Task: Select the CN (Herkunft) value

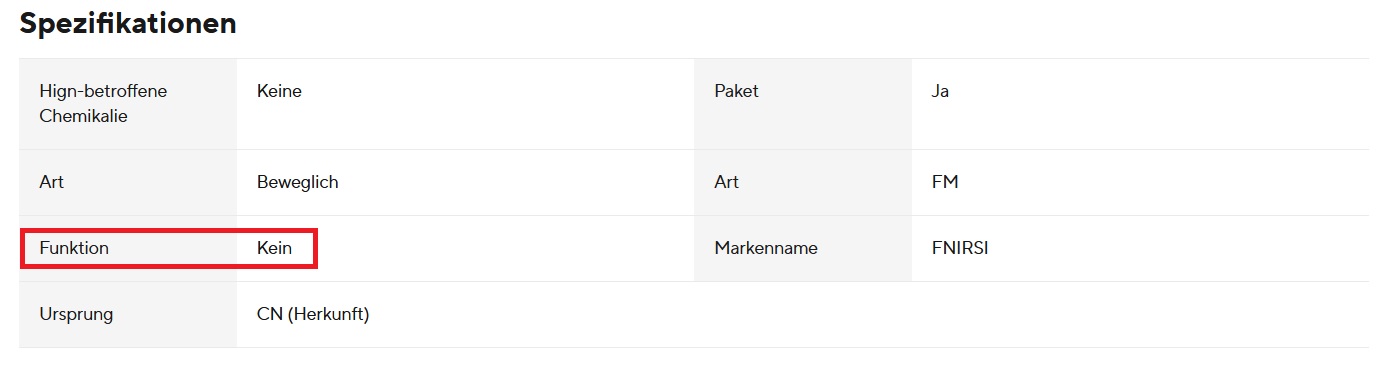Action: [x=313, y=314]
